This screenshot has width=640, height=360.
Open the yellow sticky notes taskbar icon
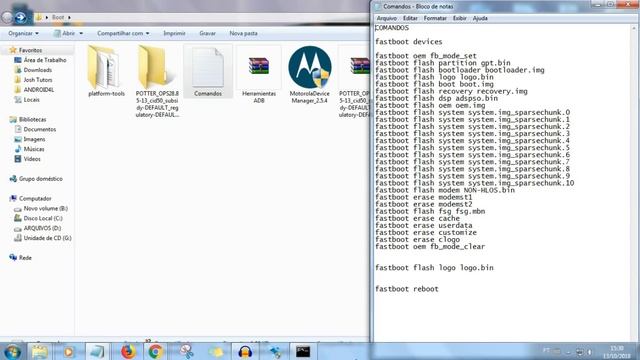pos(216,352)
